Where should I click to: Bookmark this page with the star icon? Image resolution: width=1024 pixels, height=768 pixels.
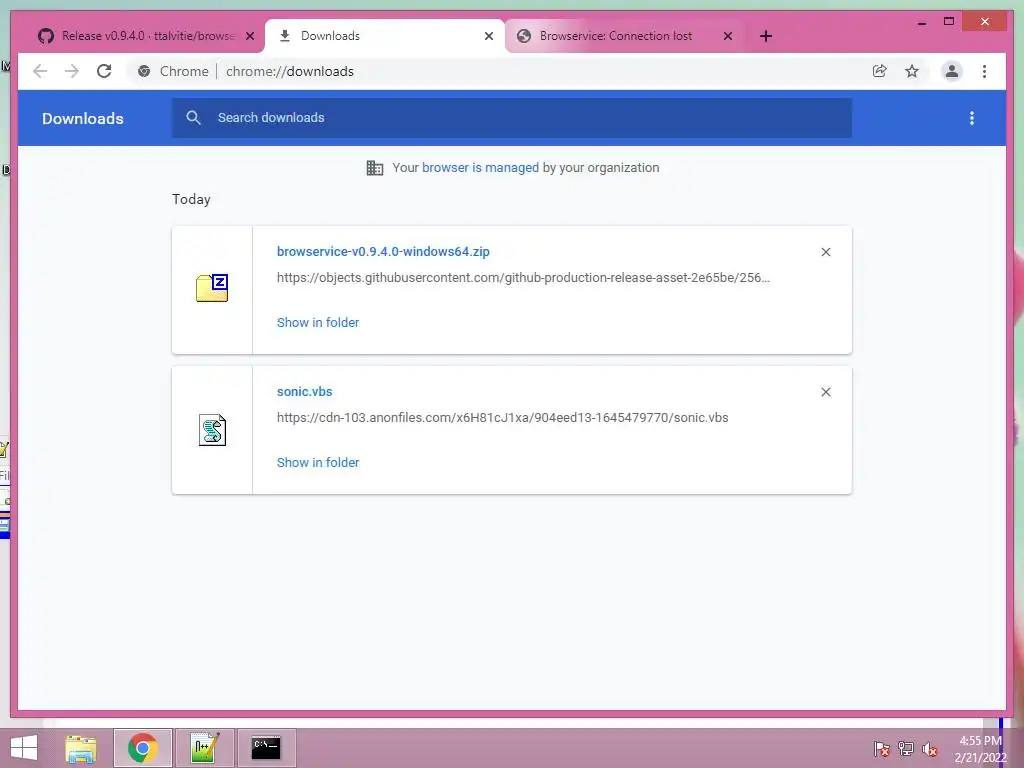pos(912,71)
